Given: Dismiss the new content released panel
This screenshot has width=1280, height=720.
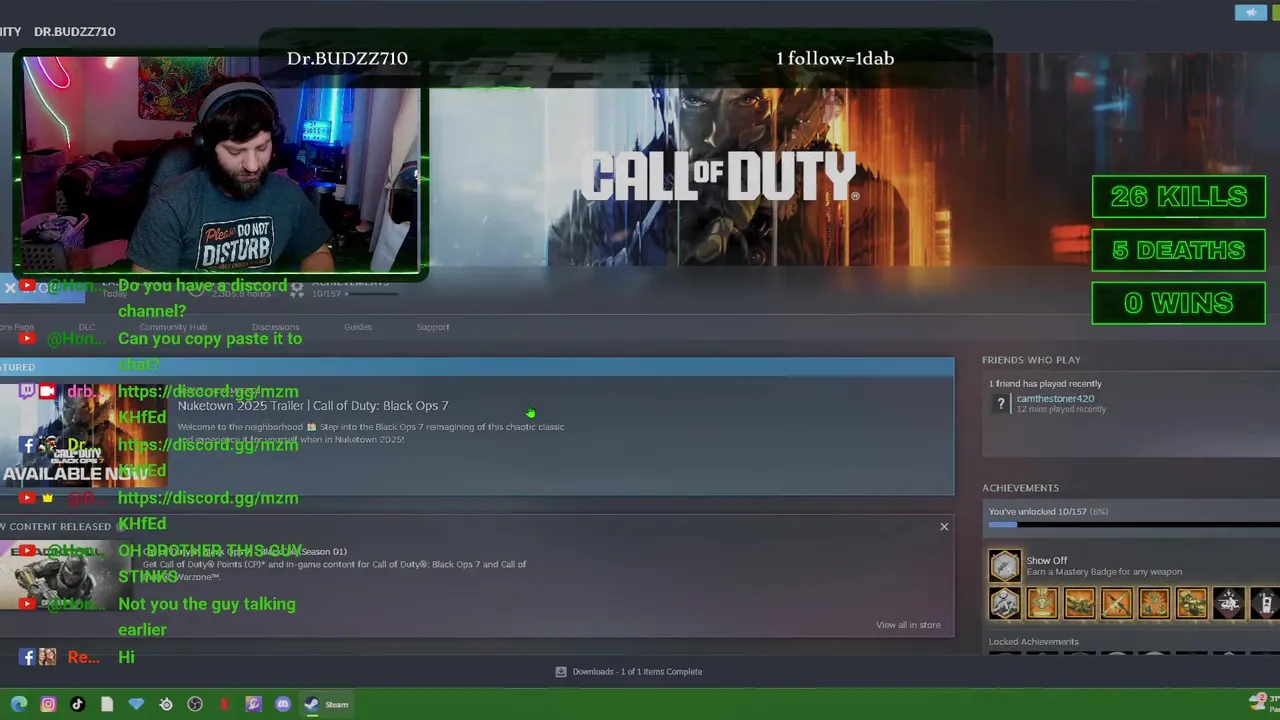Looking at the screenshot, I should (944, 526).
